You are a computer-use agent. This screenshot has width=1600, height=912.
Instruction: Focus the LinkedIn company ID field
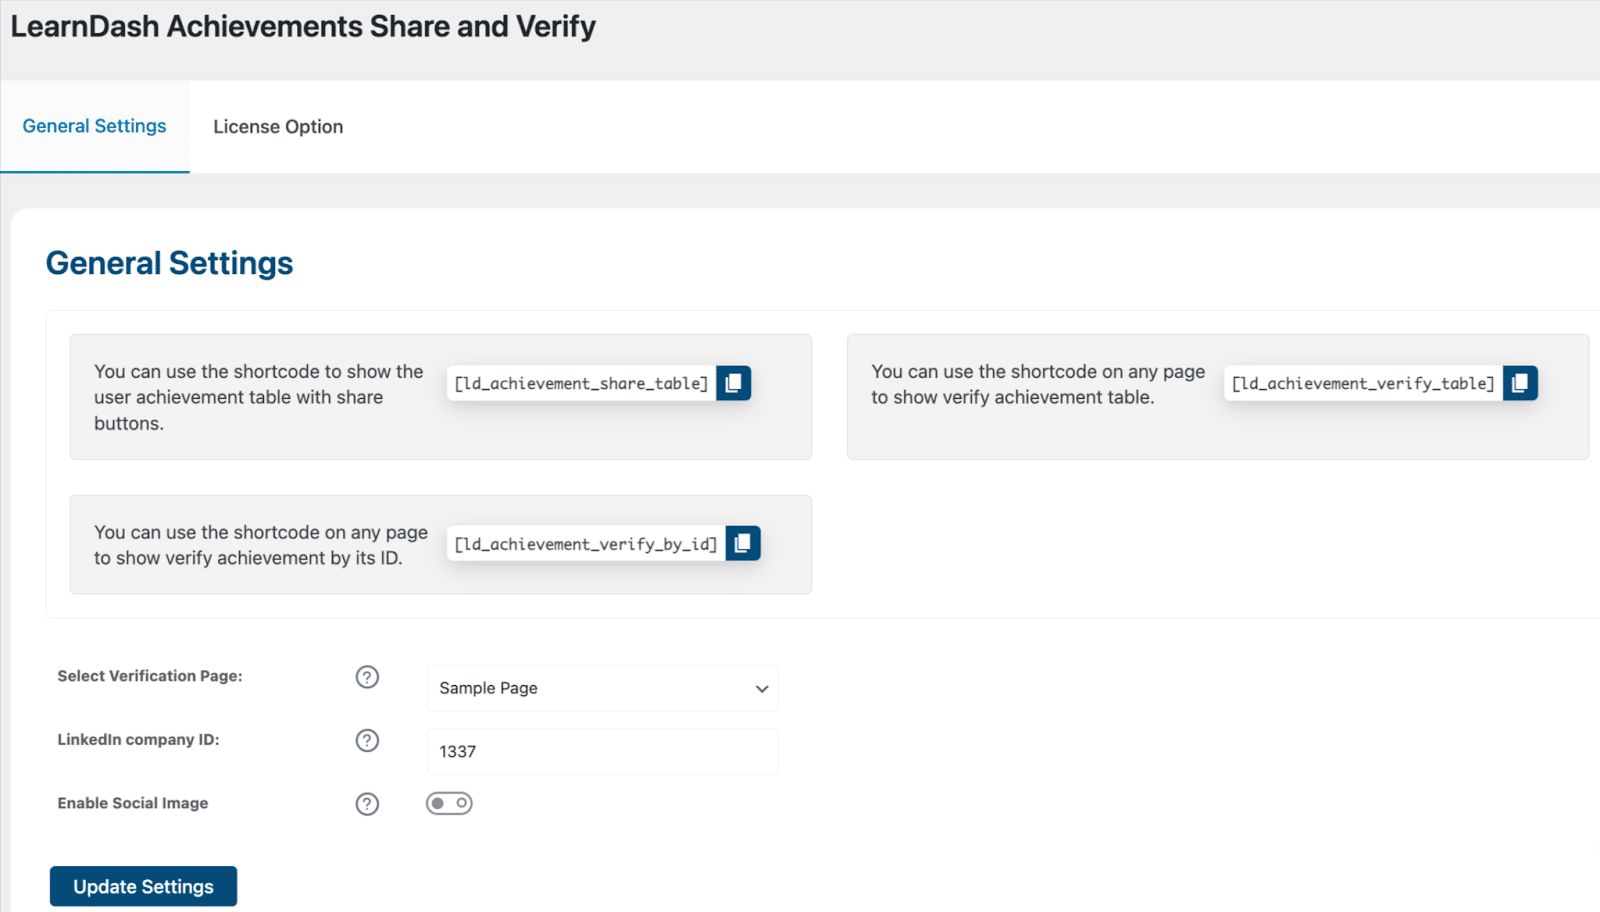602,751
